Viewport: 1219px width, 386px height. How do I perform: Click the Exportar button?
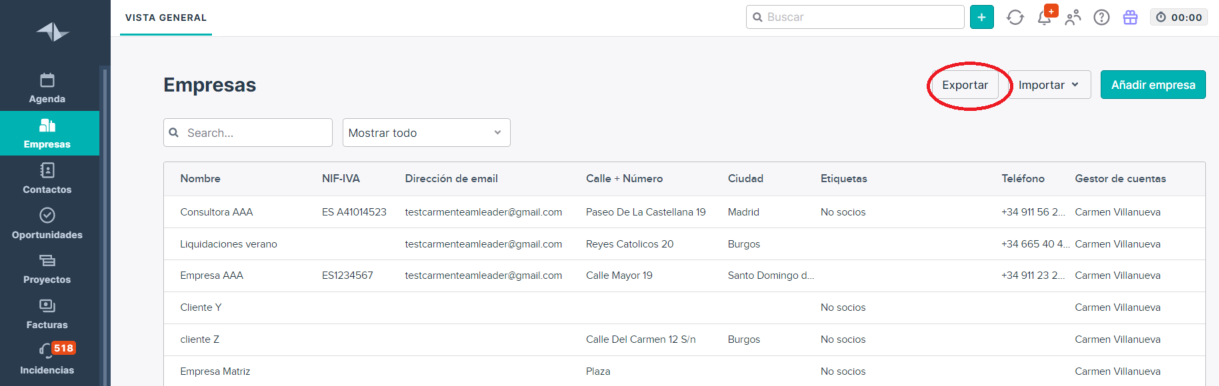965,85
